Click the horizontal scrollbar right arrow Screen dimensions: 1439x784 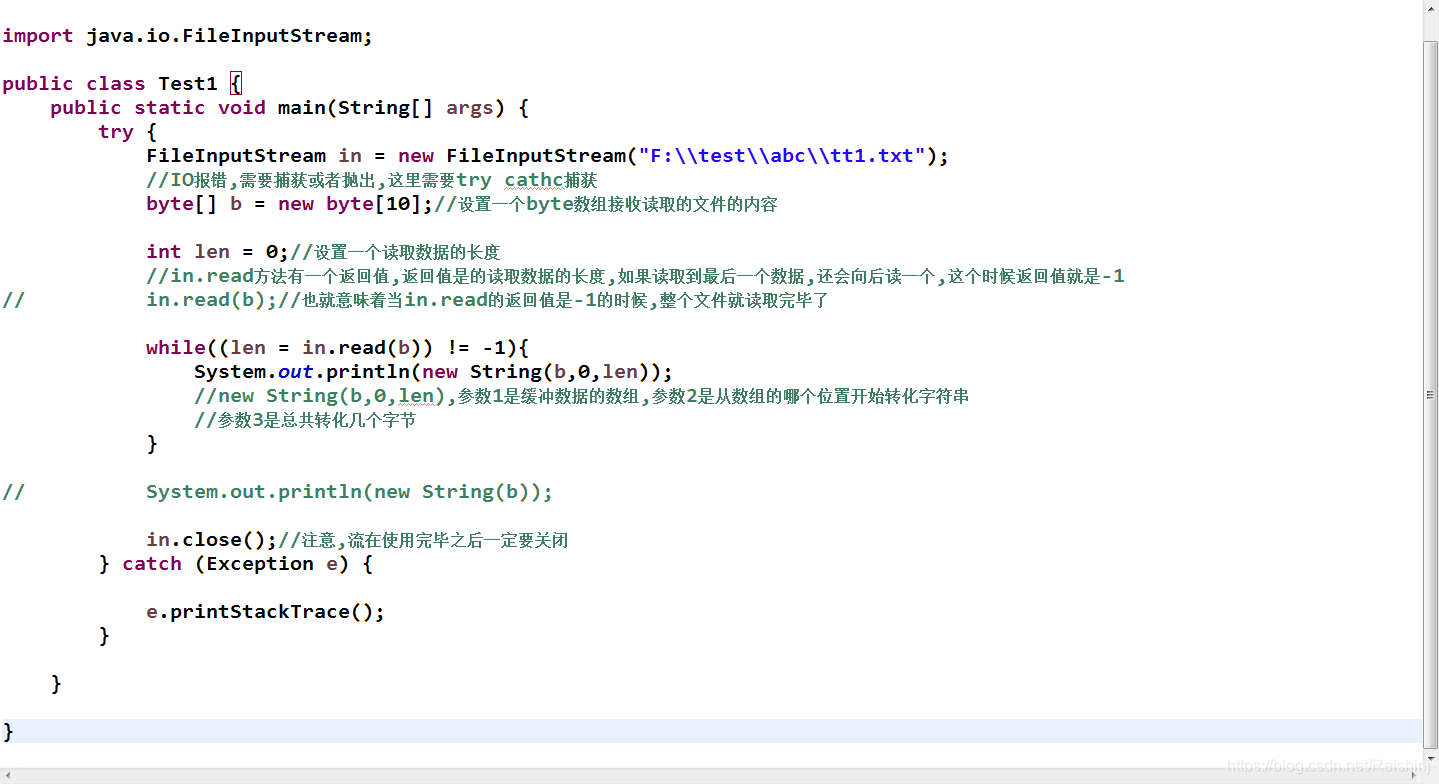pos(1413,775)
